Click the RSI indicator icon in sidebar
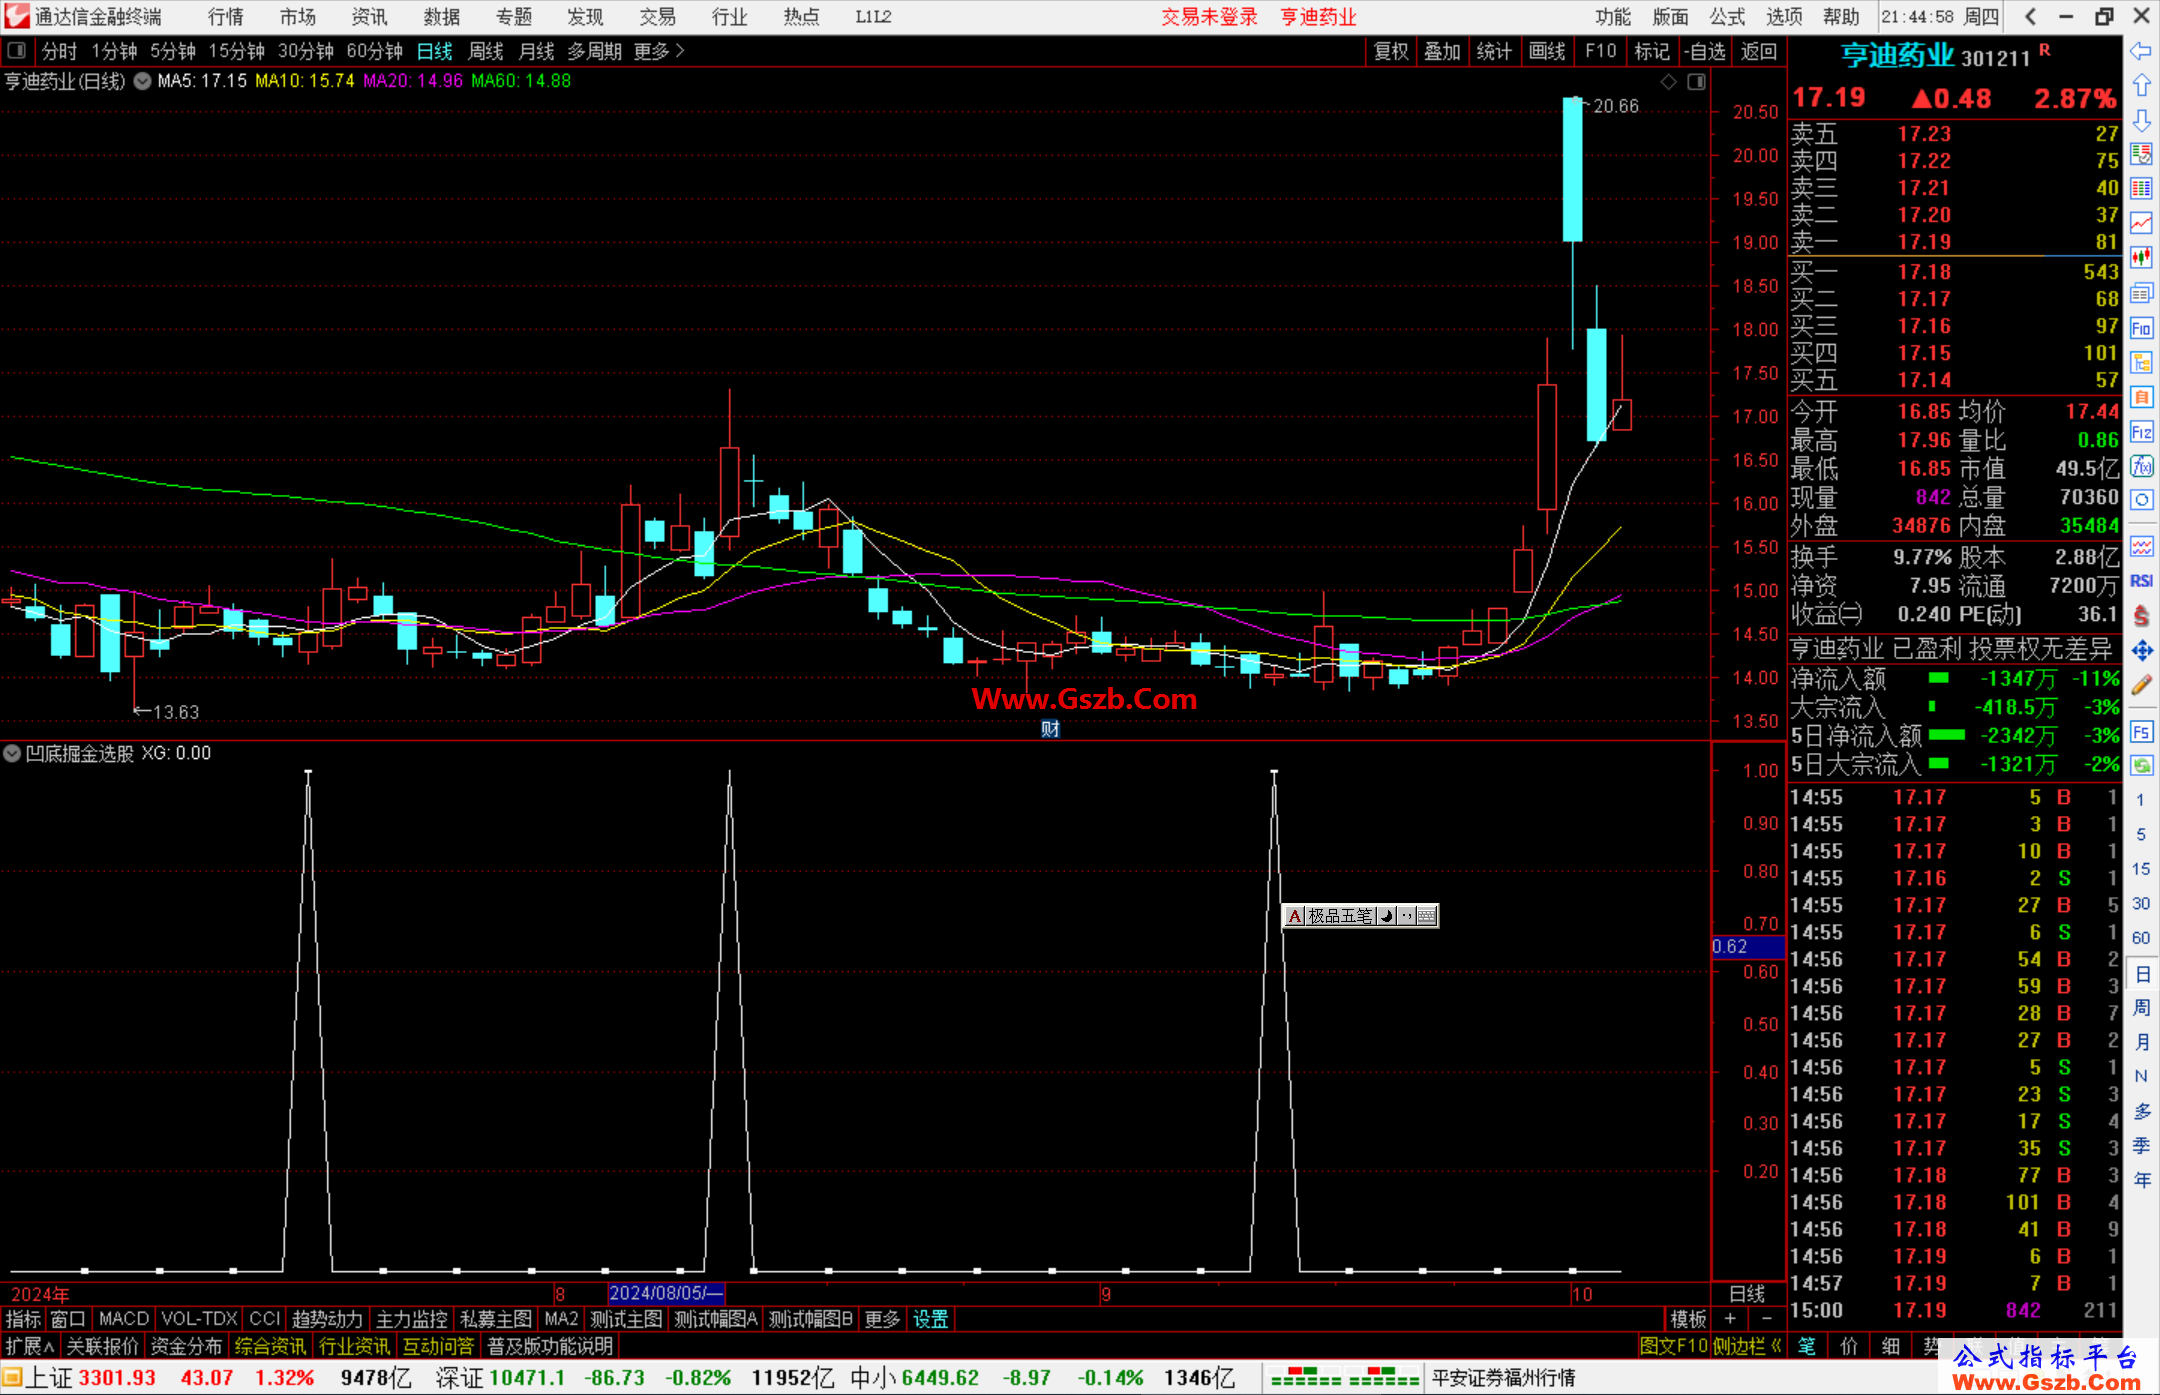This screenshot has width=2160, height=1395. (2141, 581)
